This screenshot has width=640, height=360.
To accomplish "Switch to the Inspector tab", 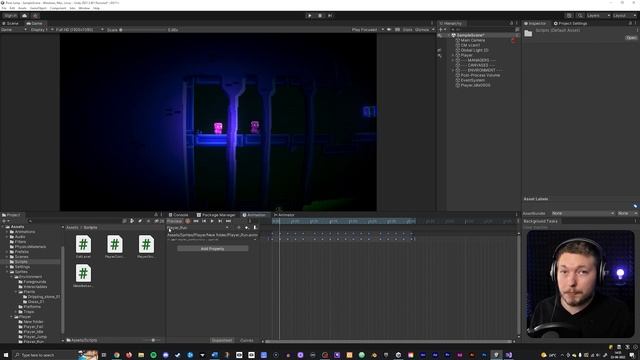I will tap(535, 23).
